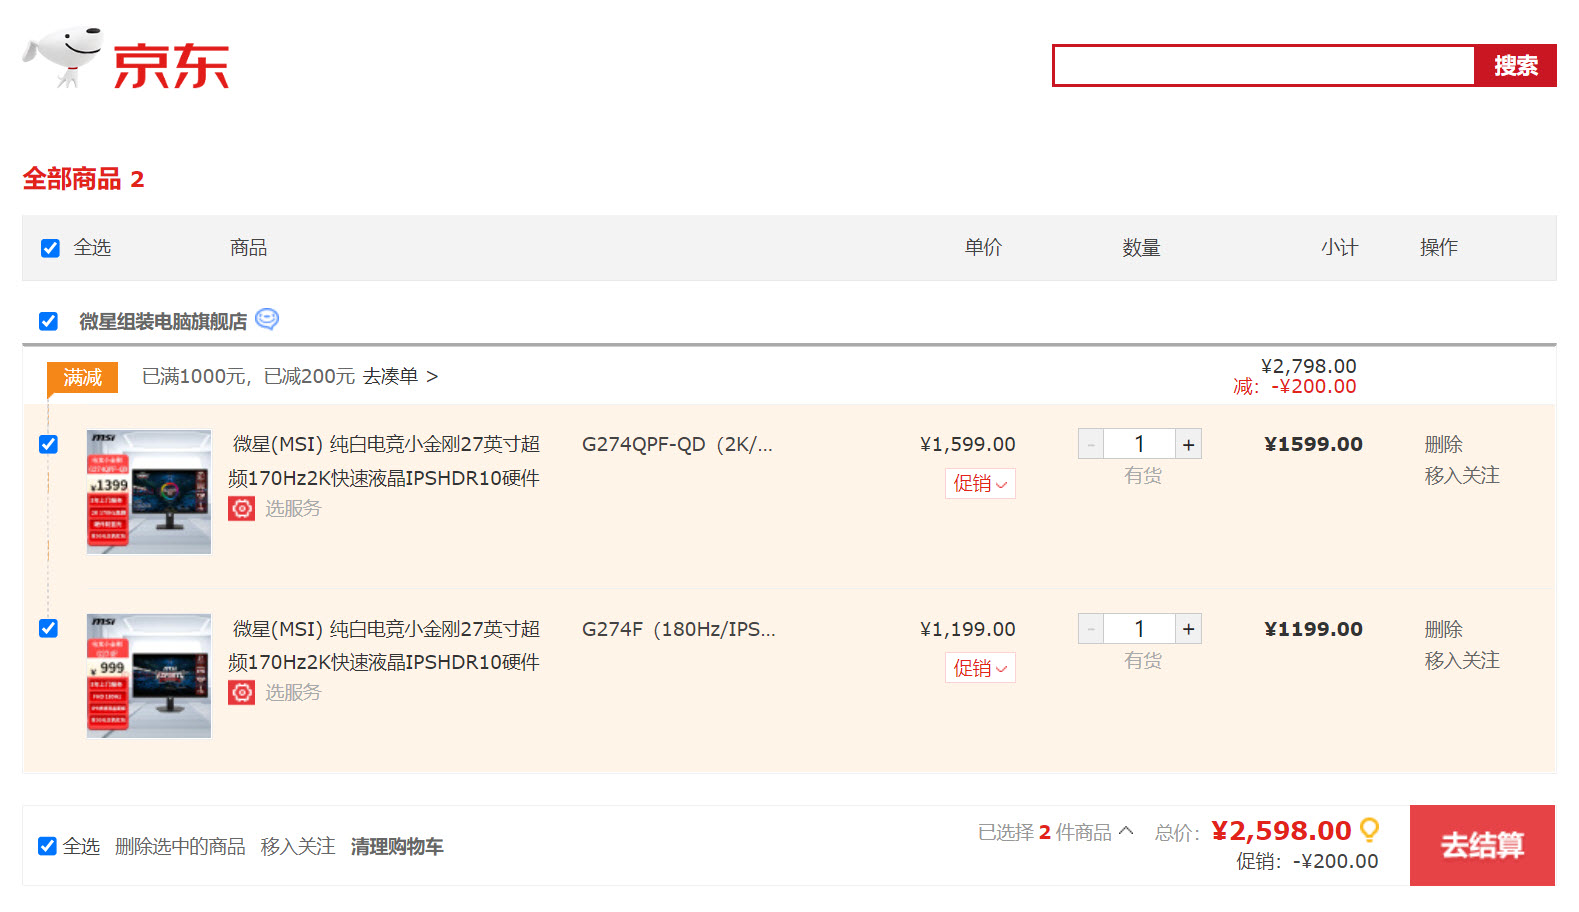1579x912 pixels.
Task: Decrease quantity for the ¥1,199.00 monitor
Action: click(1091, 629)
